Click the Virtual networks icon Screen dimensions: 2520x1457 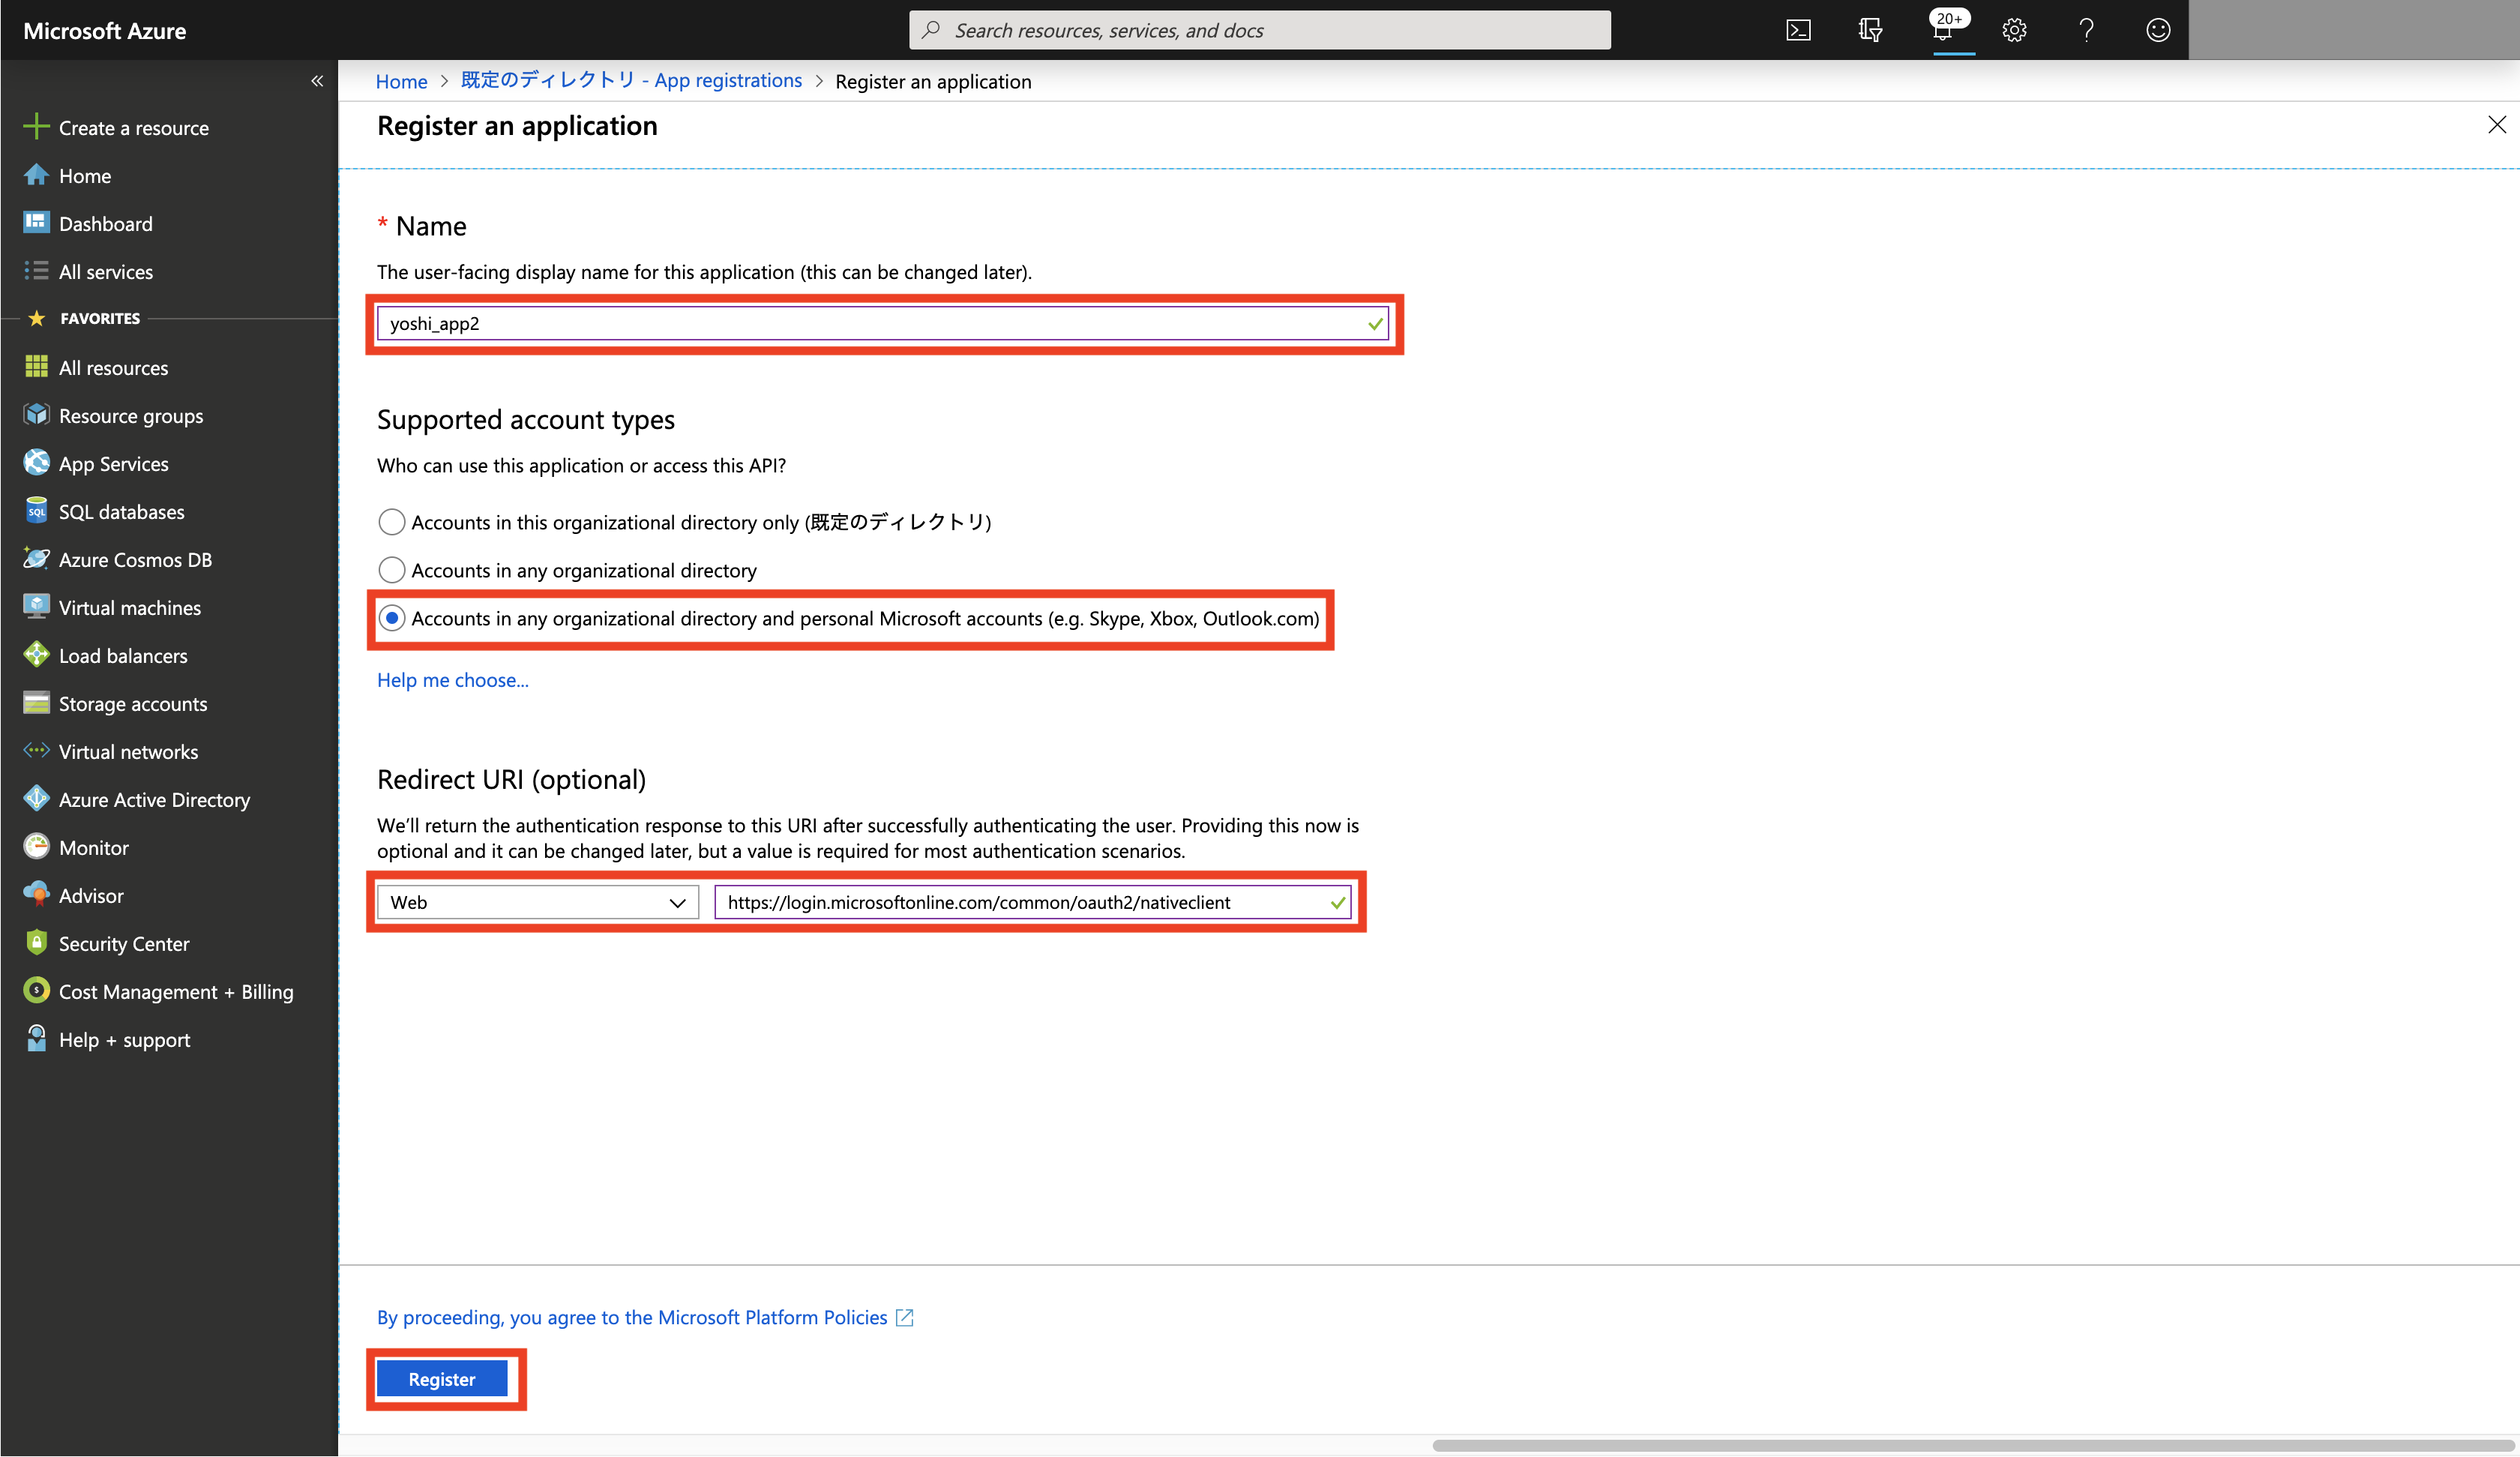pyautogui.click(x=36, y=750)
